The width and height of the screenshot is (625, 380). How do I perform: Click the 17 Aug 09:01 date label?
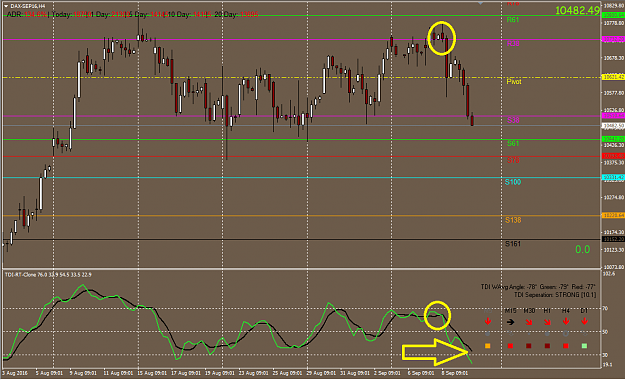pos(186,373)
